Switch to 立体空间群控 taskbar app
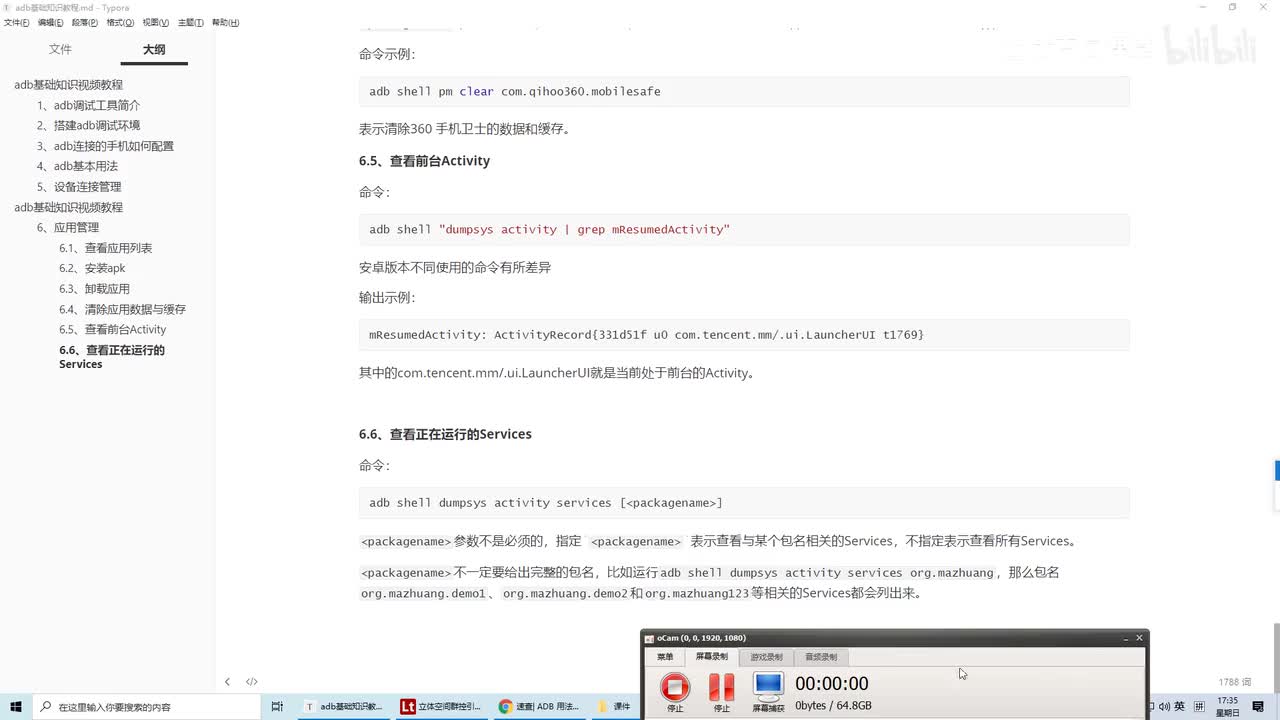 (x=441, y=706)
